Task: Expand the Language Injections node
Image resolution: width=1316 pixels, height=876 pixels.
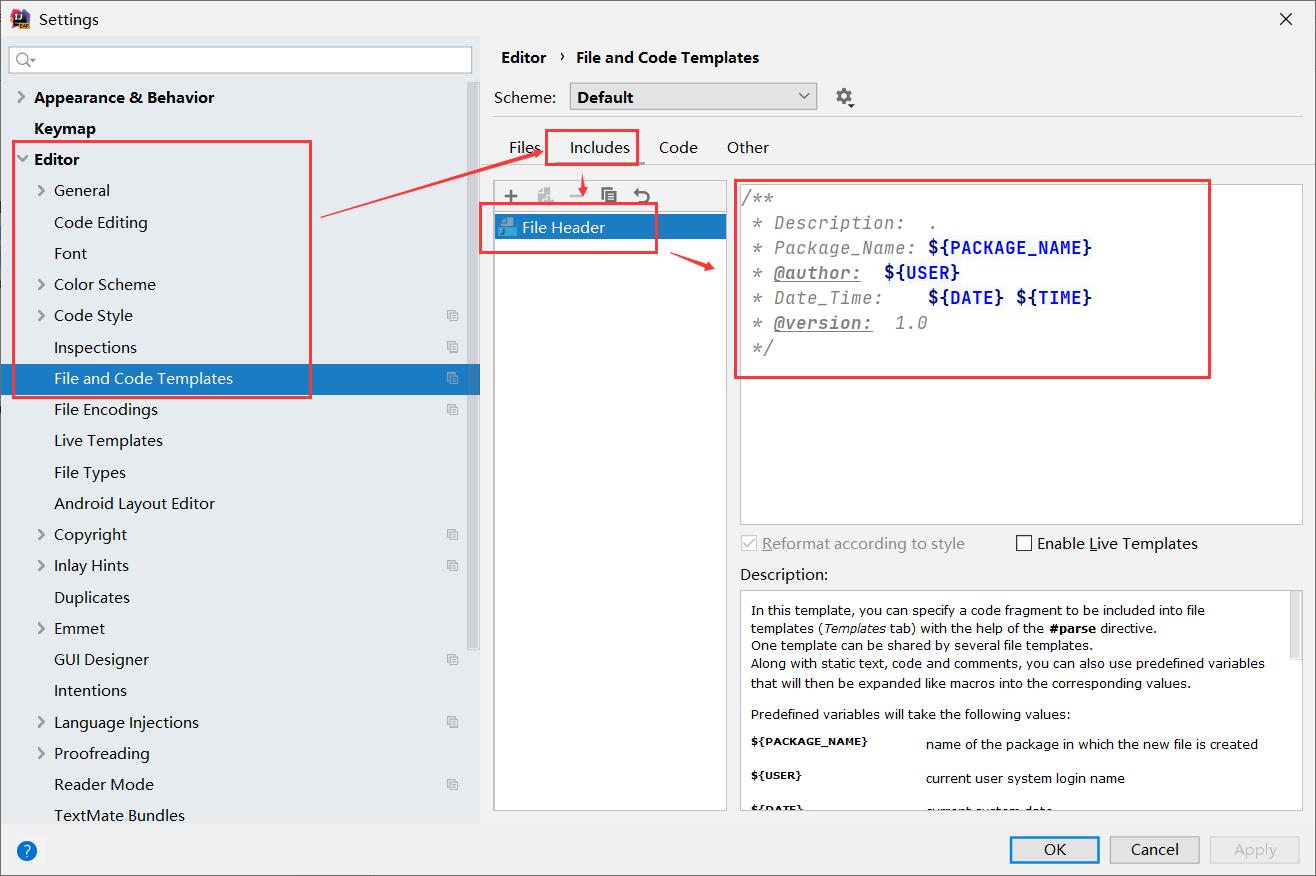Action: (41, 722)
